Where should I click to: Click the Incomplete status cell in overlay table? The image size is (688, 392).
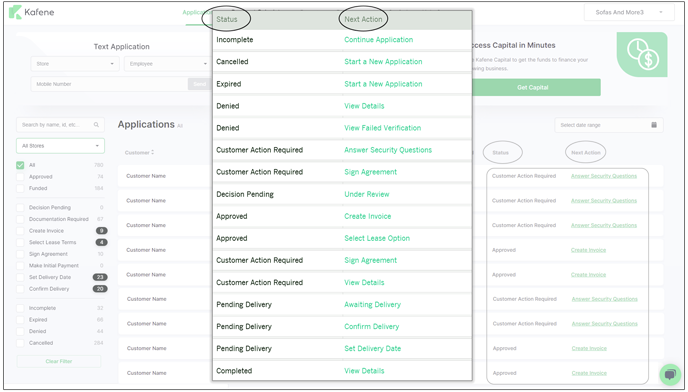tap(235, 40)
